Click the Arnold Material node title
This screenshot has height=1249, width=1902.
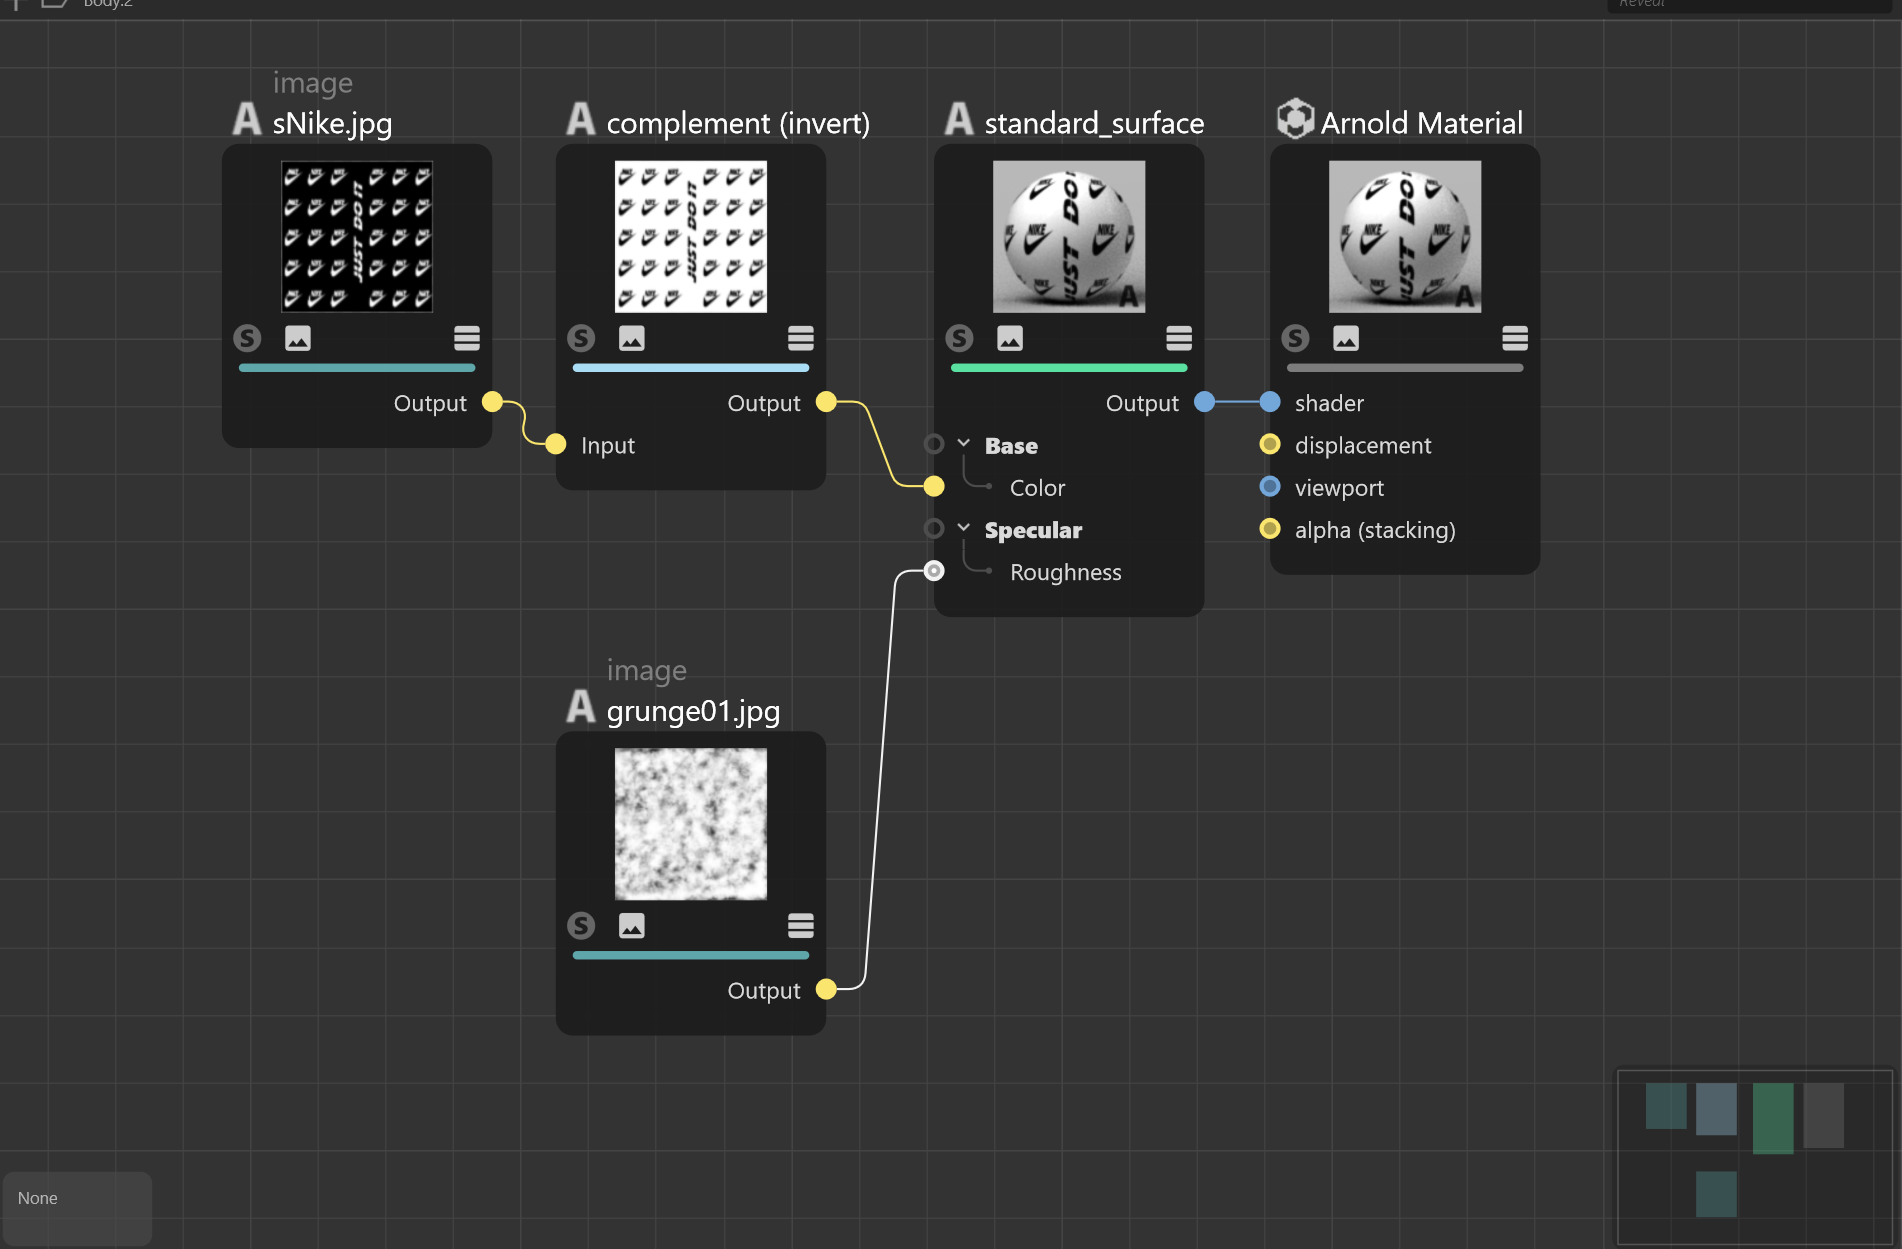1421,124
